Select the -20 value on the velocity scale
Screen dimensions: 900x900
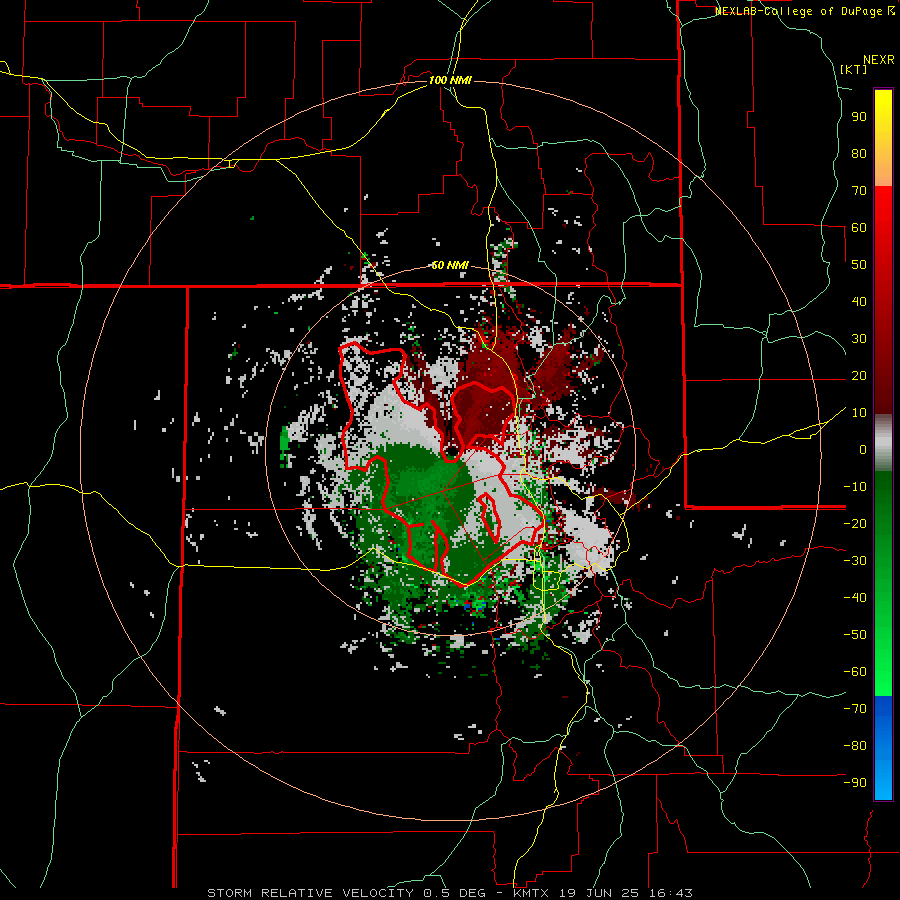[855, 523]
